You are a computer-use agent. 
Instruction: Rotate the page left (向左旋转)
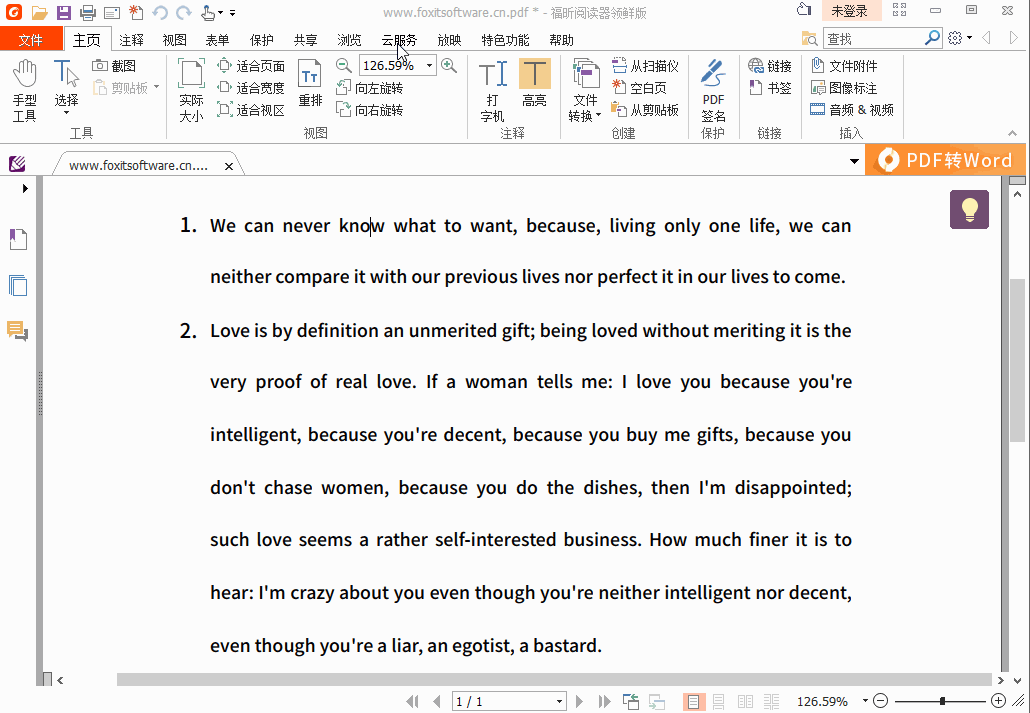coord(369,88)
